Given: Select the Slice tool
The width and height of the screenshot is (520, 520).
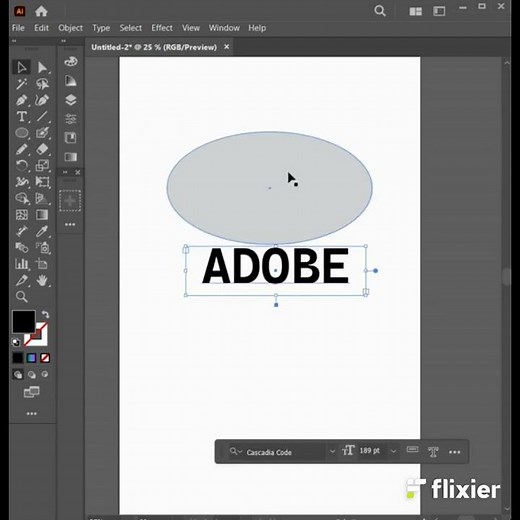Looking at the screenshot, I should pyautogui.click(x=22, y=280).
